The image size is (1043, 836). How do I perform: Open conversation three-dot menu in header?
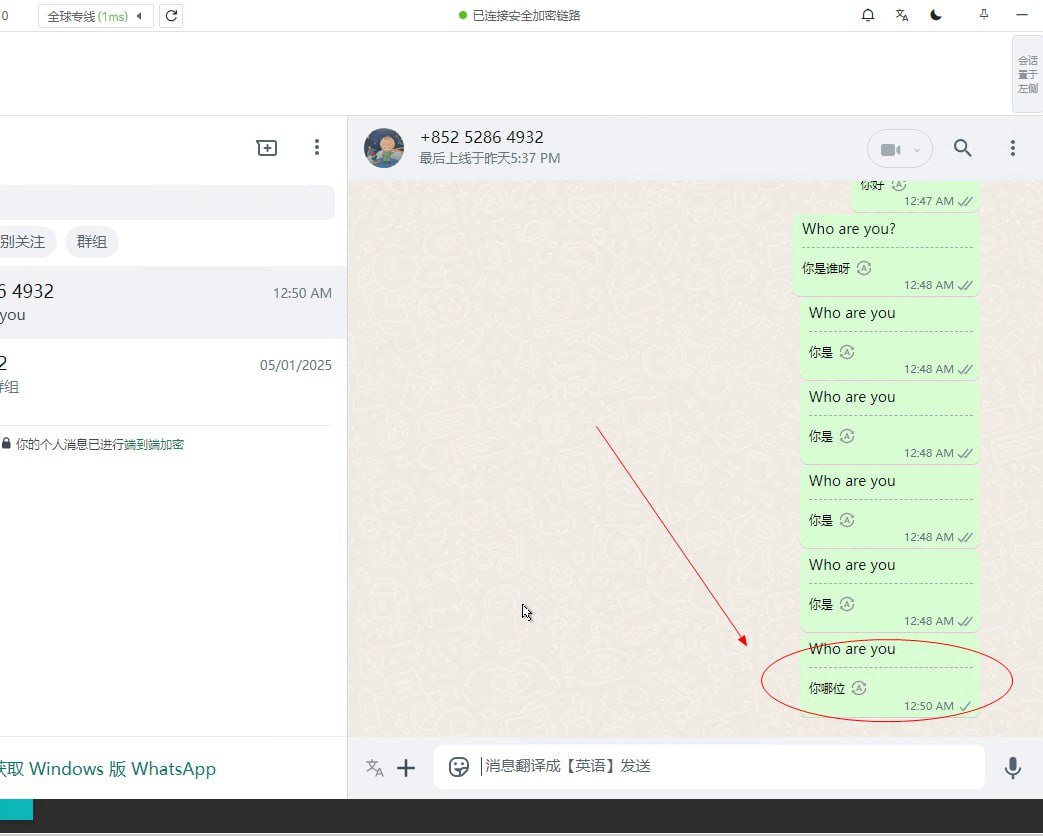1012,148
